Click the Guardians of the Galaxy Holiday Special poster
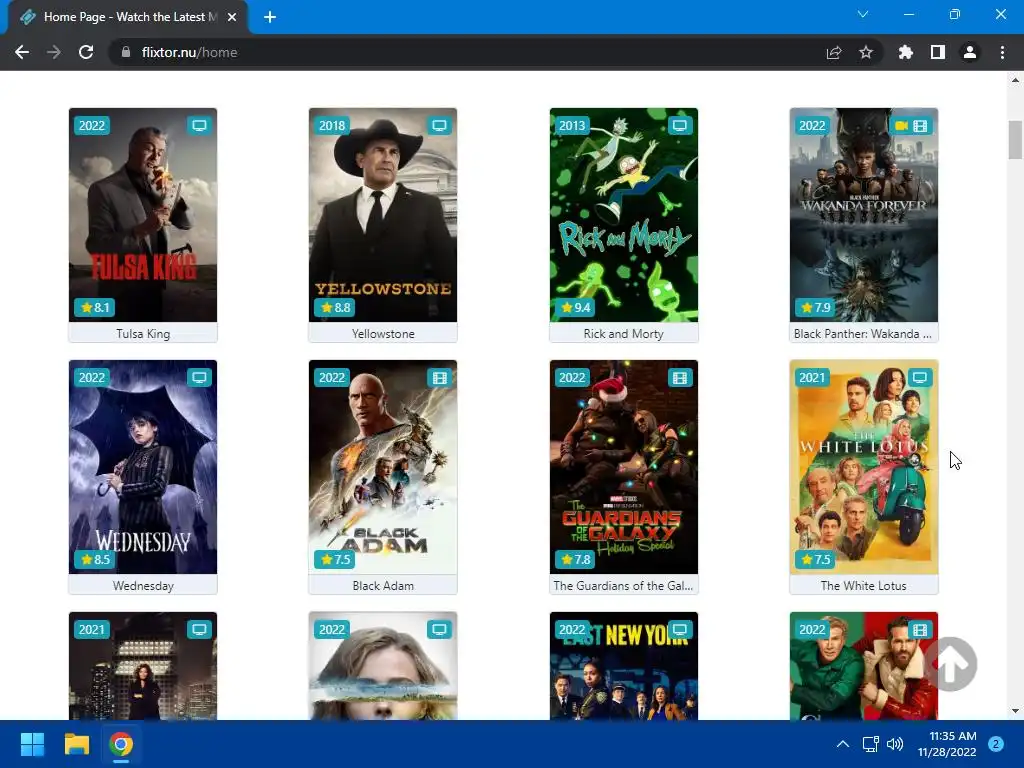Image resolution: width=1024 pixels, height=768 pixels. (x=624, y=467)
